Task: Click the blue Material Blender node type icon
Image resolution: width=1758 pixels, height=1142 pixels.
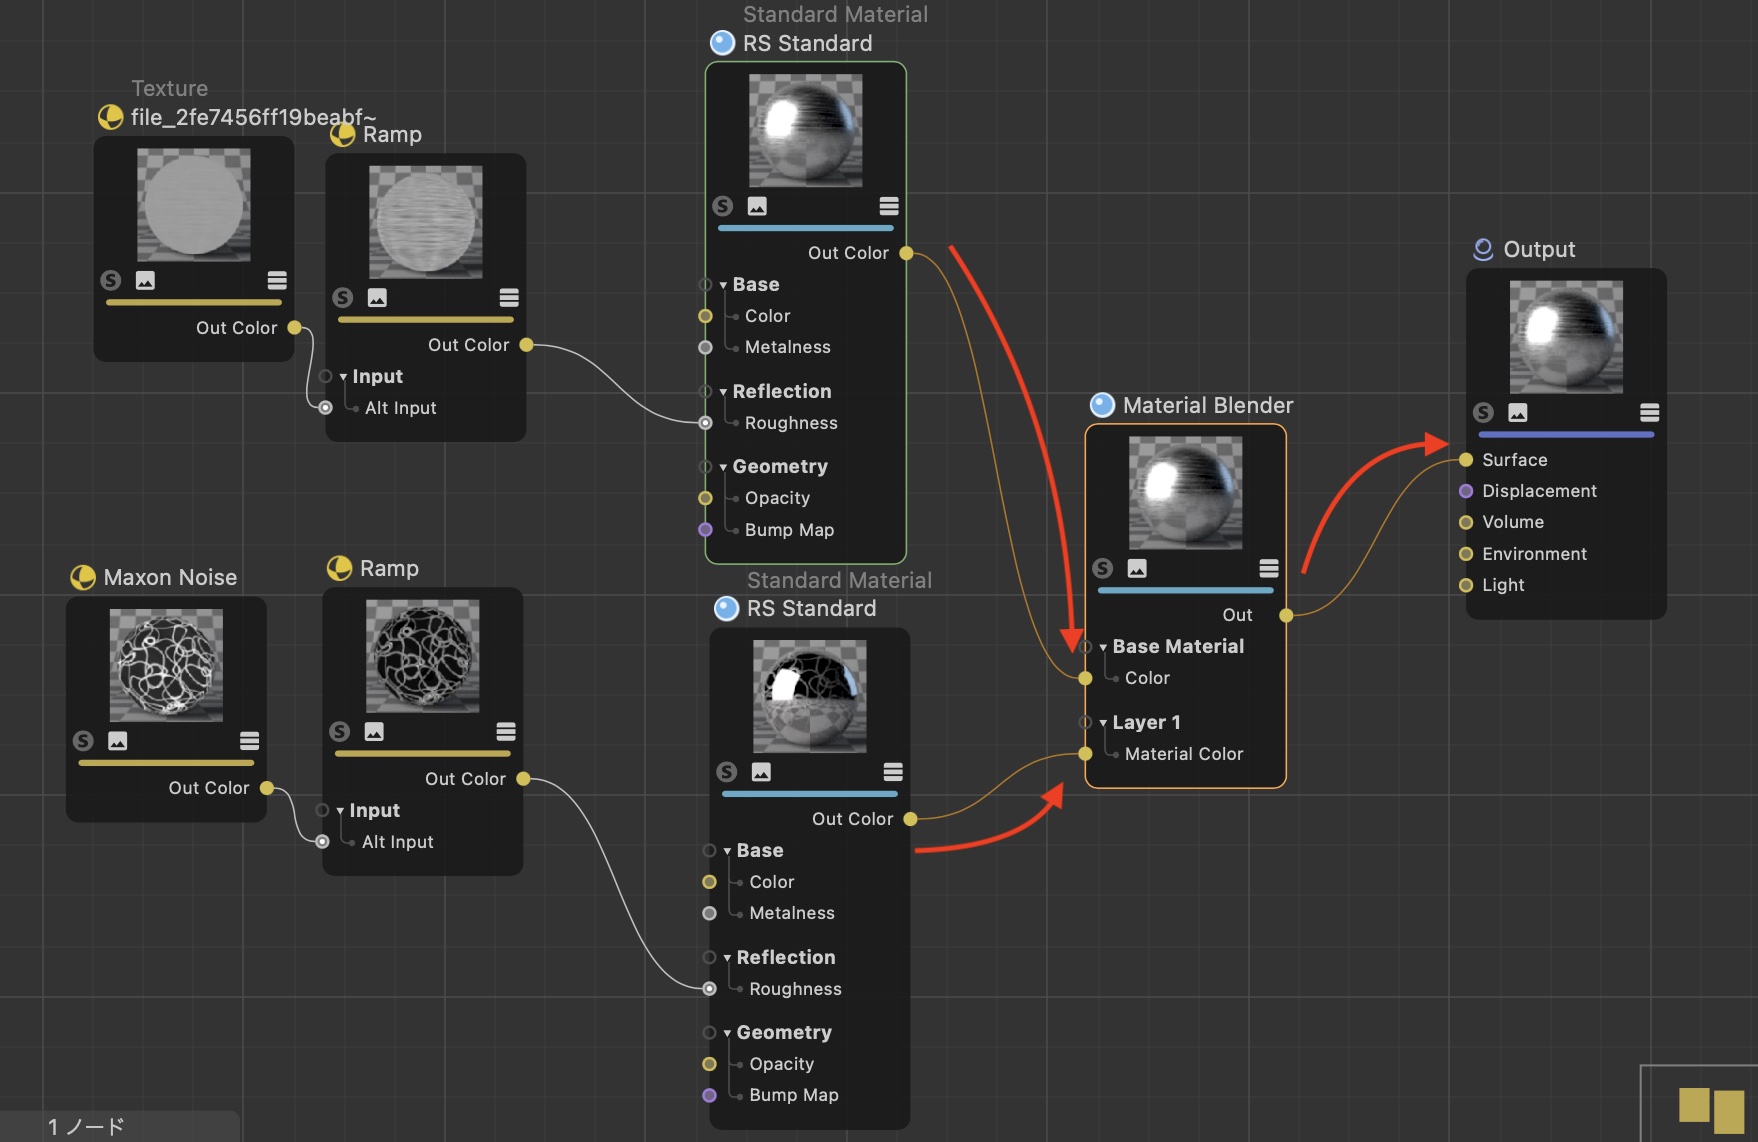Action: (1102, 405)
